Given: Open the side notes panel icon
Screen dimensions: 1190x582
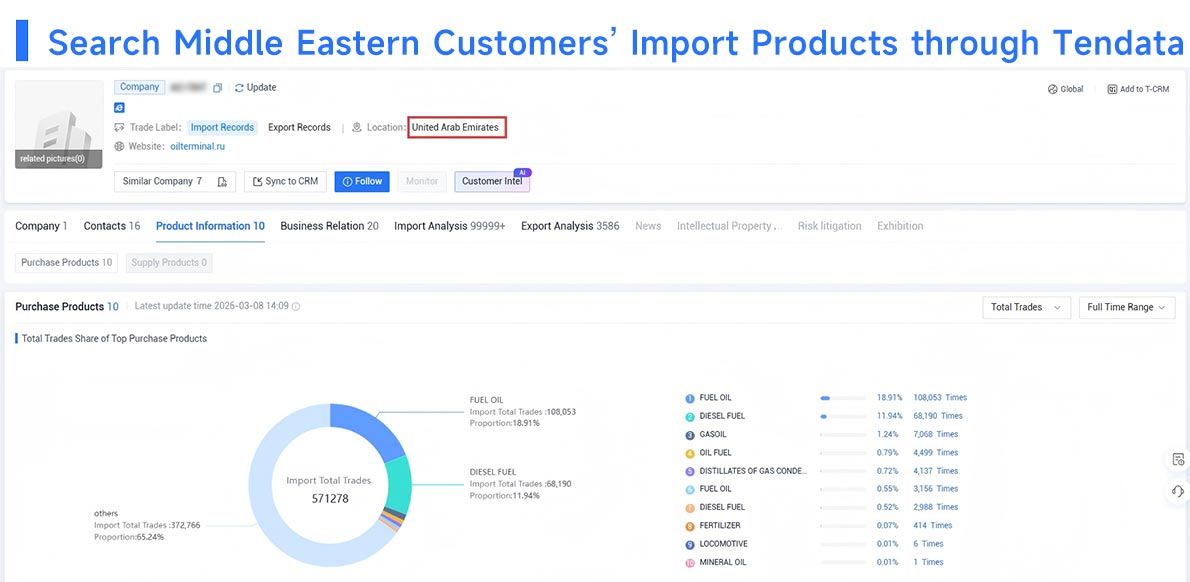Looking at the screenshot, I should point(1178,459).
